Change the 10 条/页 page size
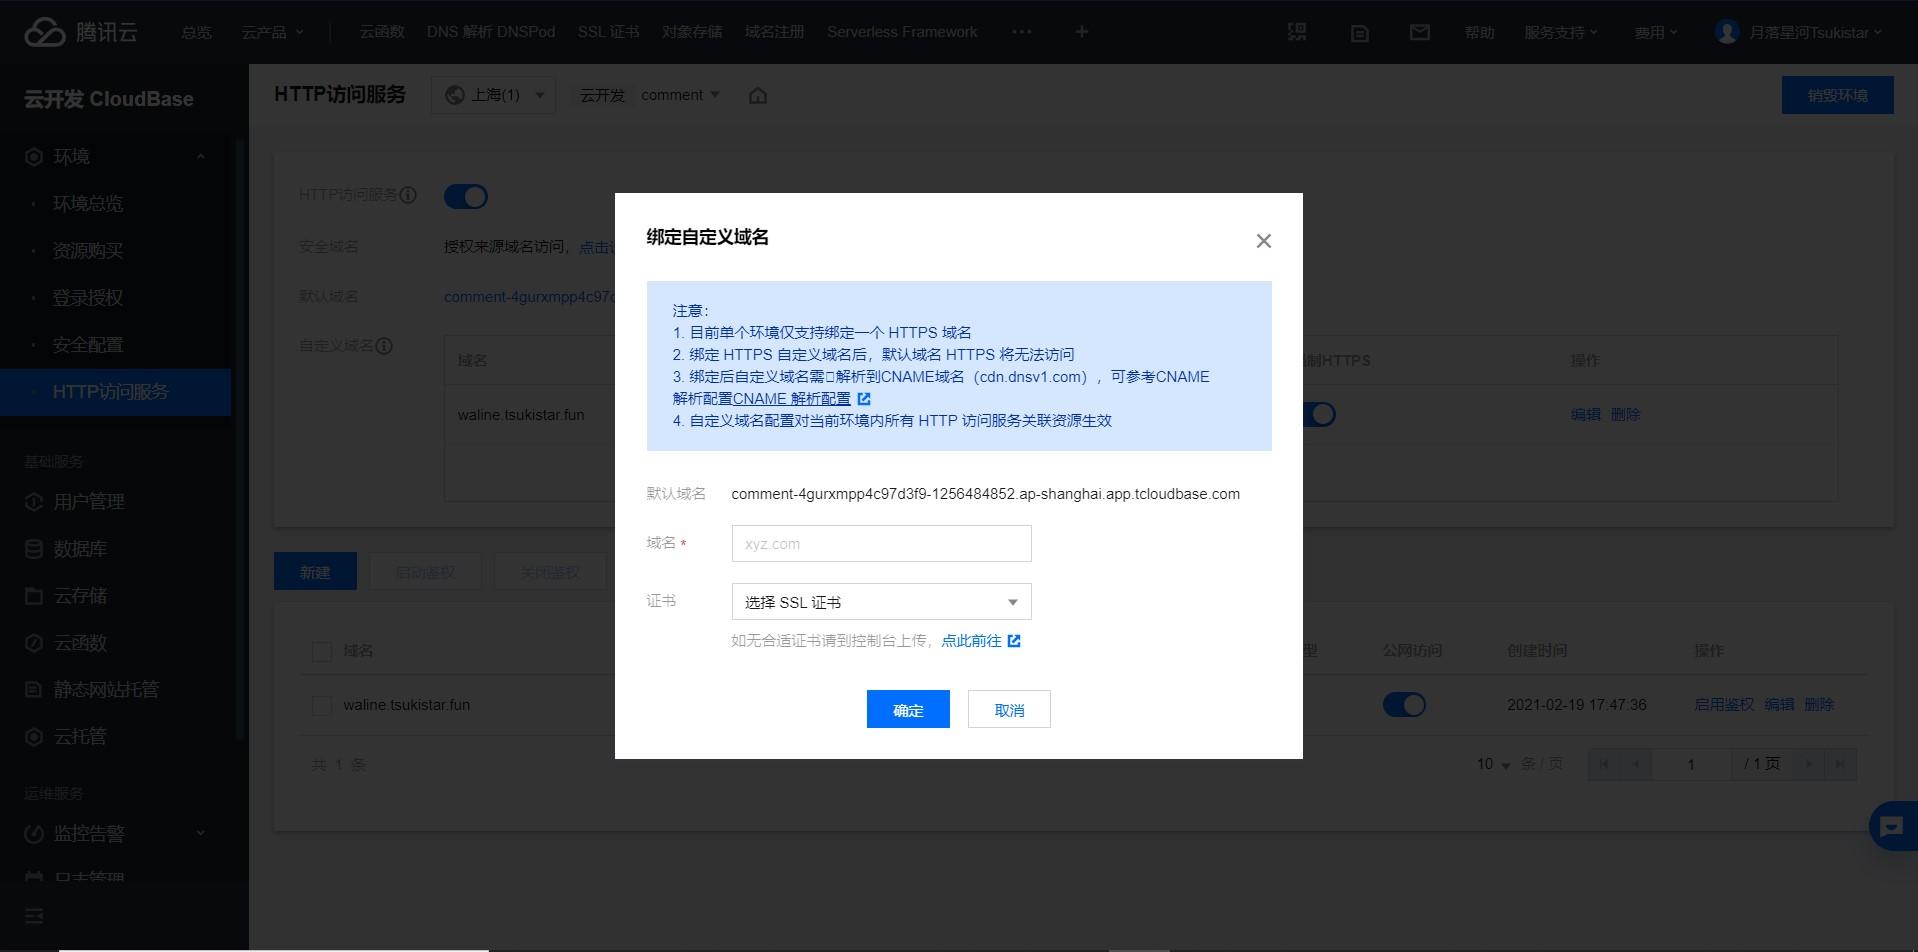This screenshot has width=1918, height=952. [1493, 764]
